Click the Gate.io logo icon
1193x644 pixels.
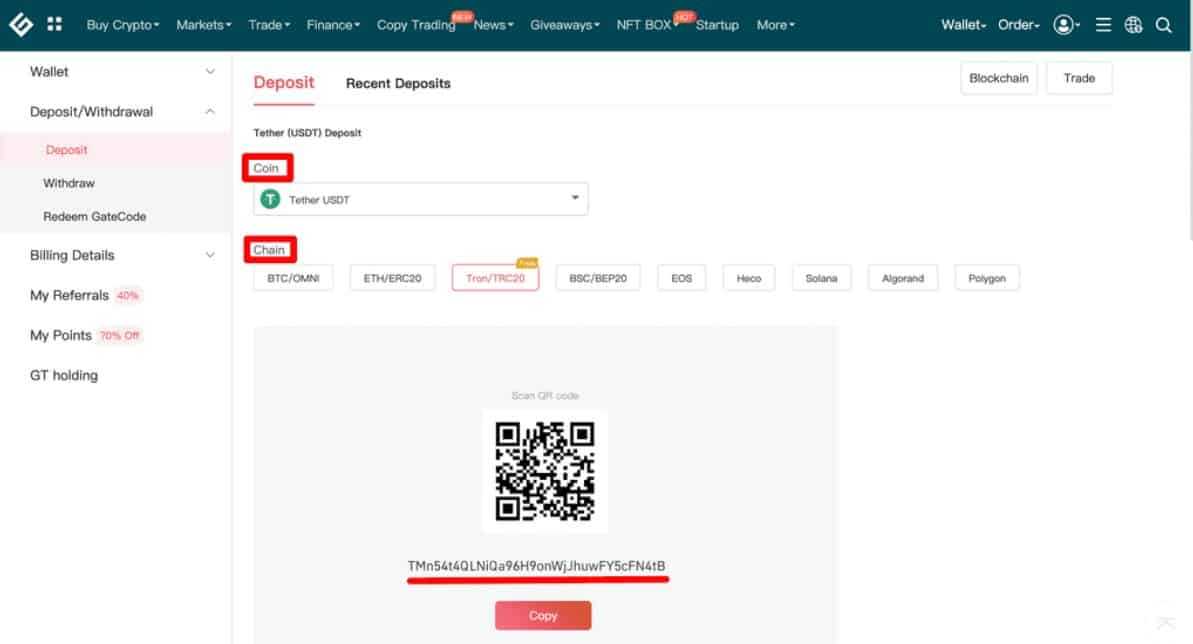[21, 24]
